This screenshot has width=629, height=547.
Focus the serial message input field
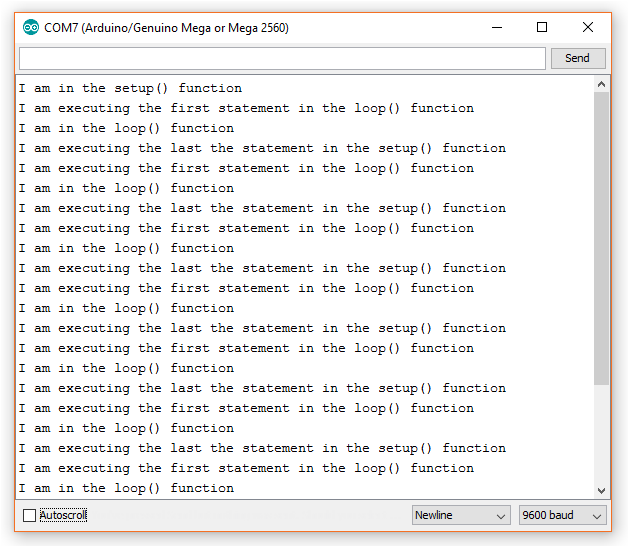click(x=282, y=58)
